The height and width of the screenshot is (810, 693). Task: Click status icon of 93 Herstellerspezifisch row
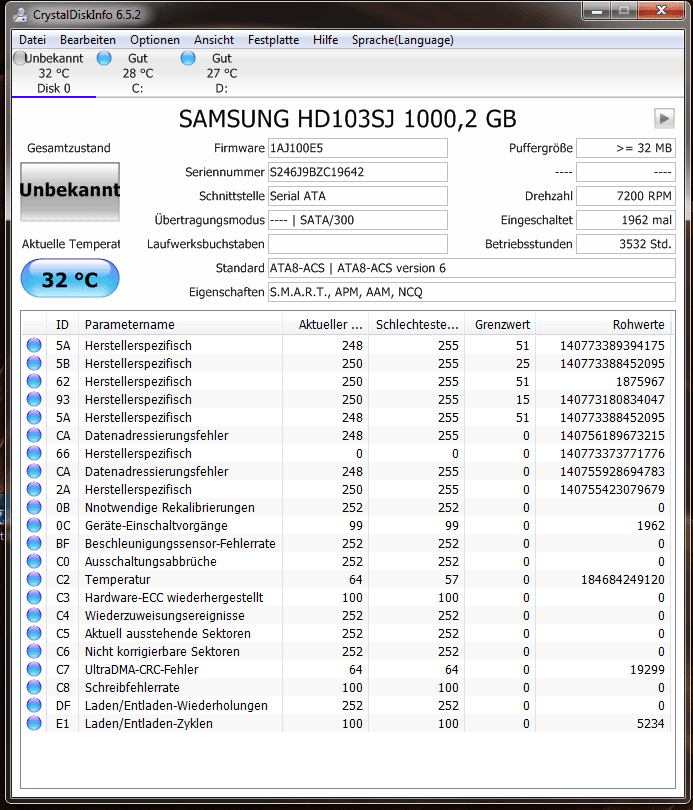[34, 399]
